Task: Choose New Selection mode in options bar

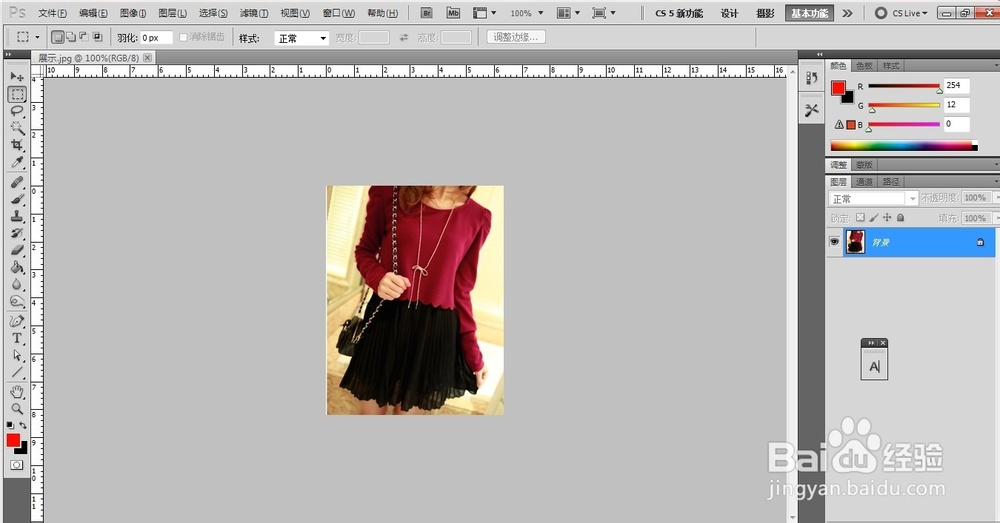Action: pos(57,38)
